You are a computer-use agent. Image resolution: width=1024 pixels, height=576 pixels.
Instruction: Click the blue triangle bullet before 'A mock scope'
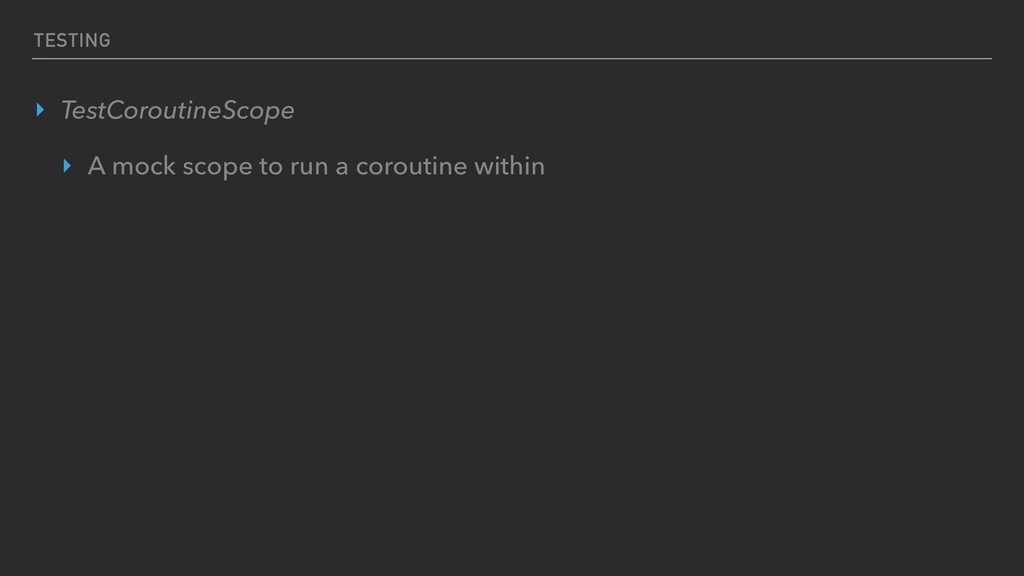68,166
